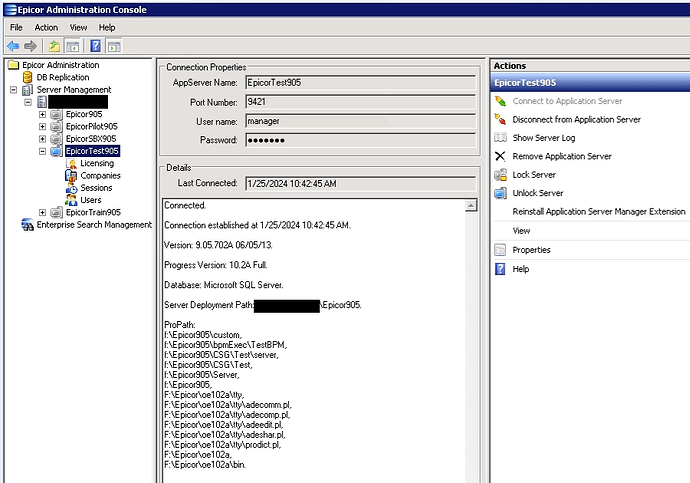Image resolution: width=690 pixels, height=483 pixels.
Task: Click the forward arrow toolbar icon
Action: [30, 46]
